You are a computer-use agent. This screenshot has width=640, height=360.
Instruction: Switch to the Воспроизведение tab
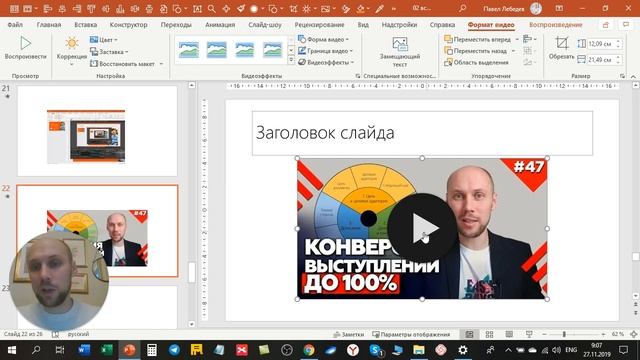coord(556,24)
